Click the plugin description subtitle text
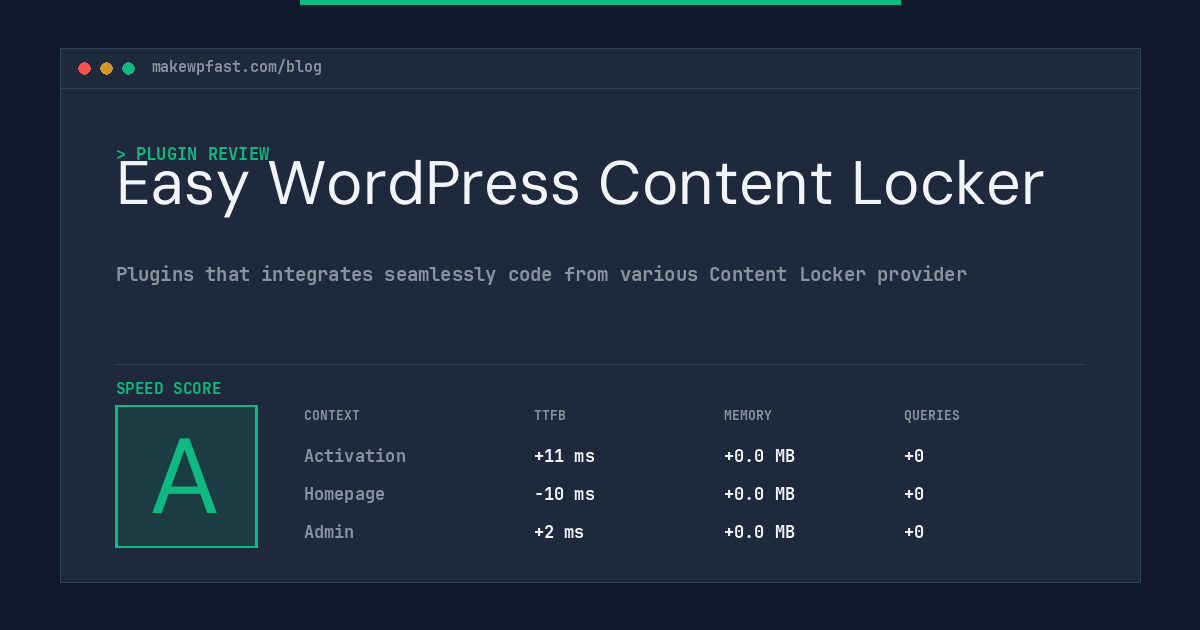 click(541, 274)
